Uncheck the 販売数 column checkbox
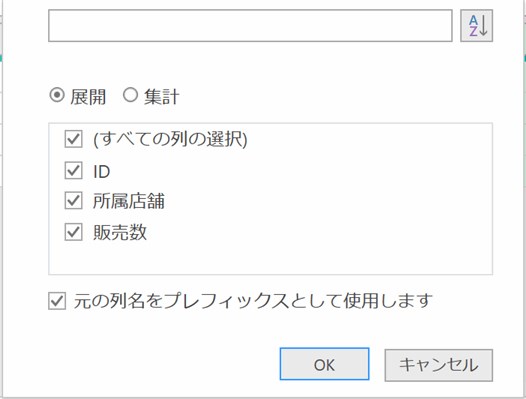The image size is (526, 399). pyautogui.click(x=73, y=232)
